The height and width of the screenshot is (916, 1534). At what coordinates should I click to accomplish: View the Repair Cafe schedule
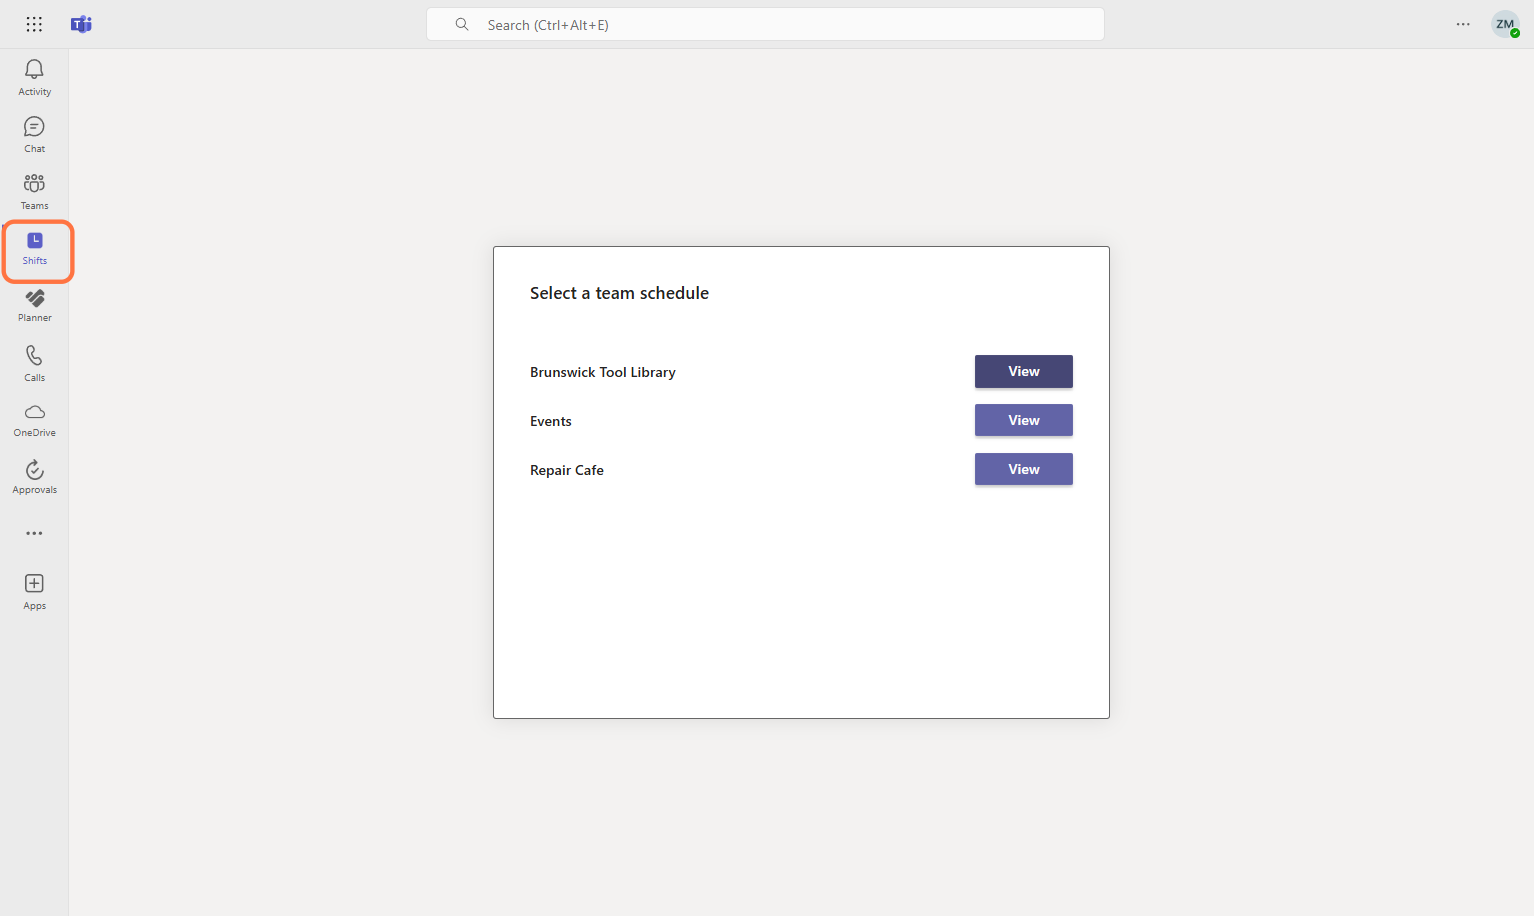pyautogui.click(x=1023, y=469)
